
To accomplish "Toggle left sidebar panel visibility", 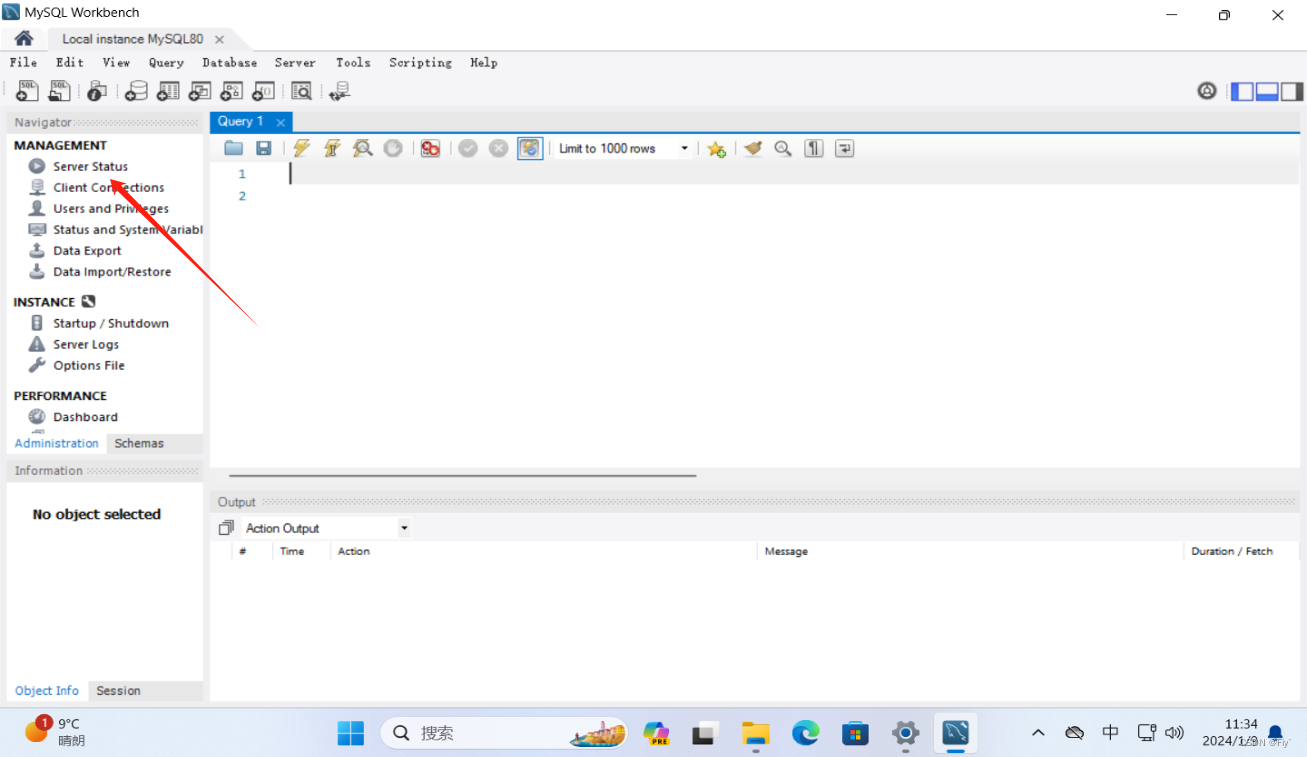I will [1242, 91].
